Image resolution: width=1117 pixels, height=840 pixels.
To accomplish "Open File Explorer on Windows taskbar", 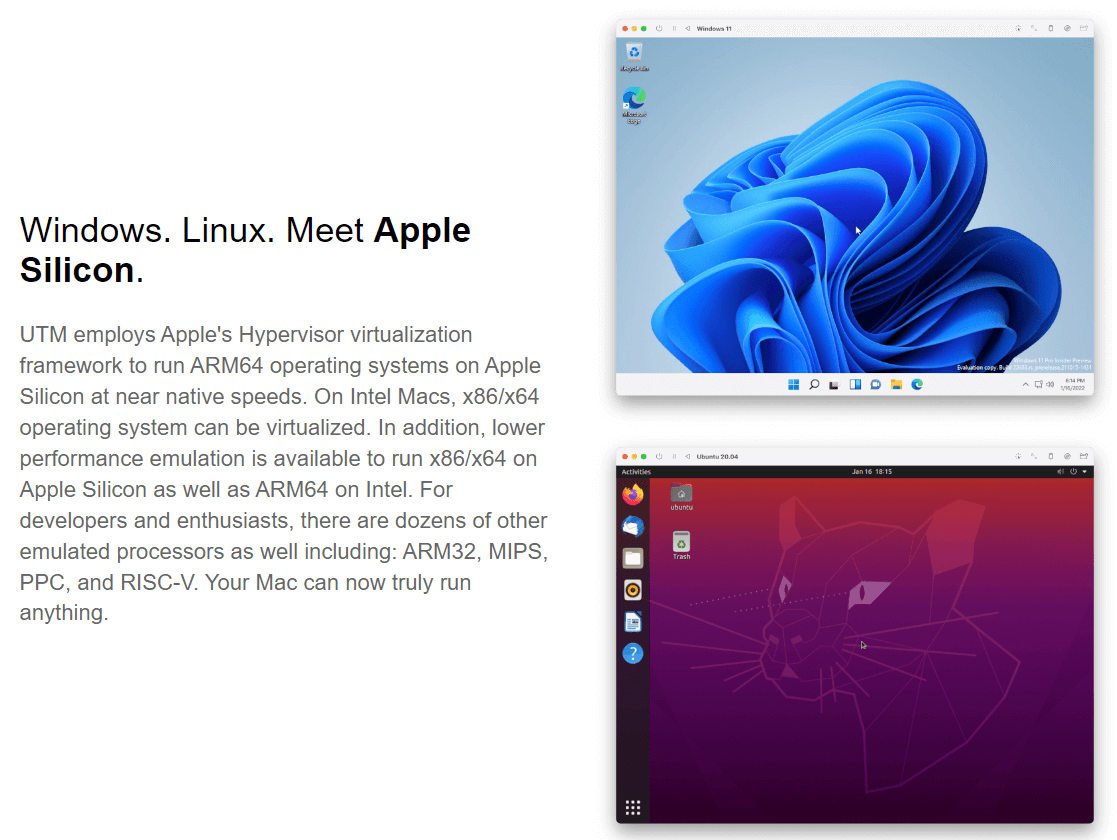I will (x=896, y=384).
